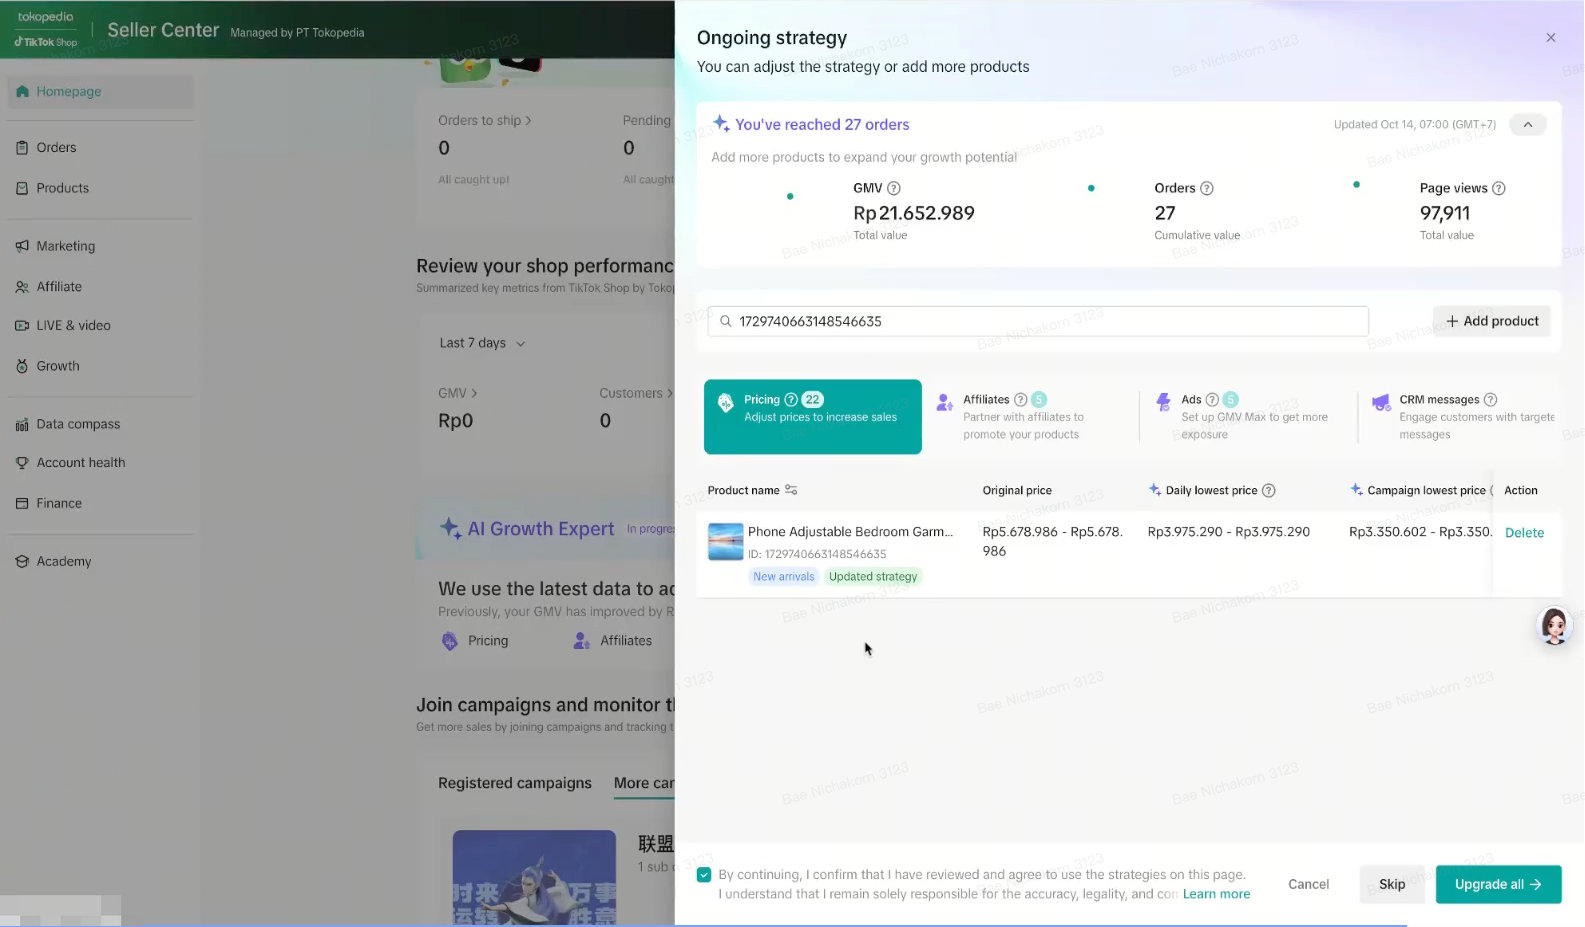Viewport: 1585px width, 927px height.
Task: Click the daily lowest price Rp3.975.290 cell
Action: tap(1229, 532)
